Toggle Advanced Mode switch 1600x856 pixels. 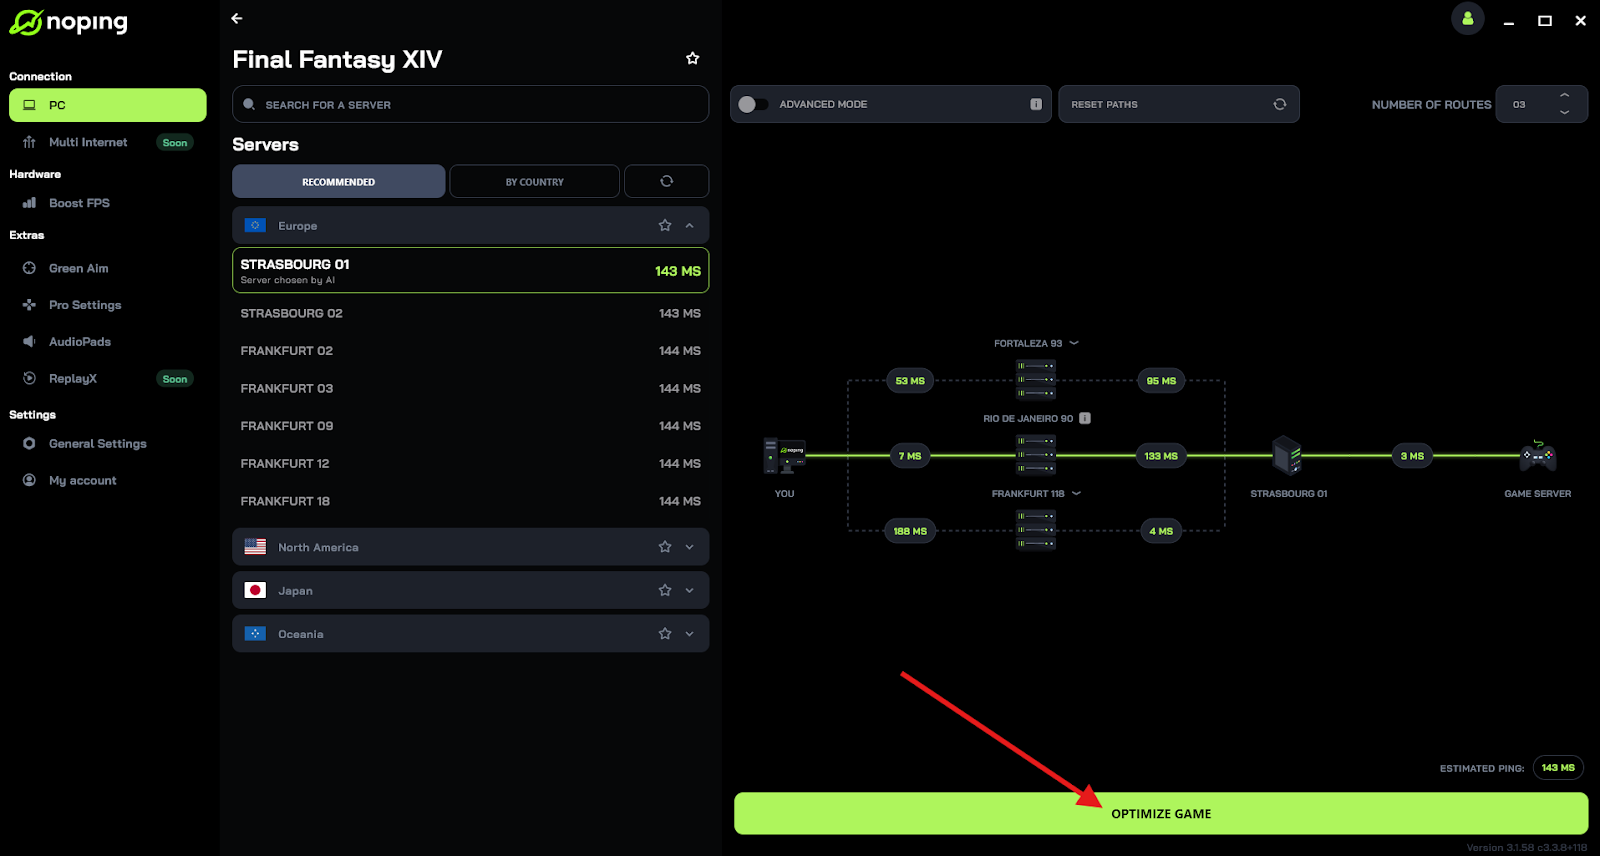click(x=753, y=104)
